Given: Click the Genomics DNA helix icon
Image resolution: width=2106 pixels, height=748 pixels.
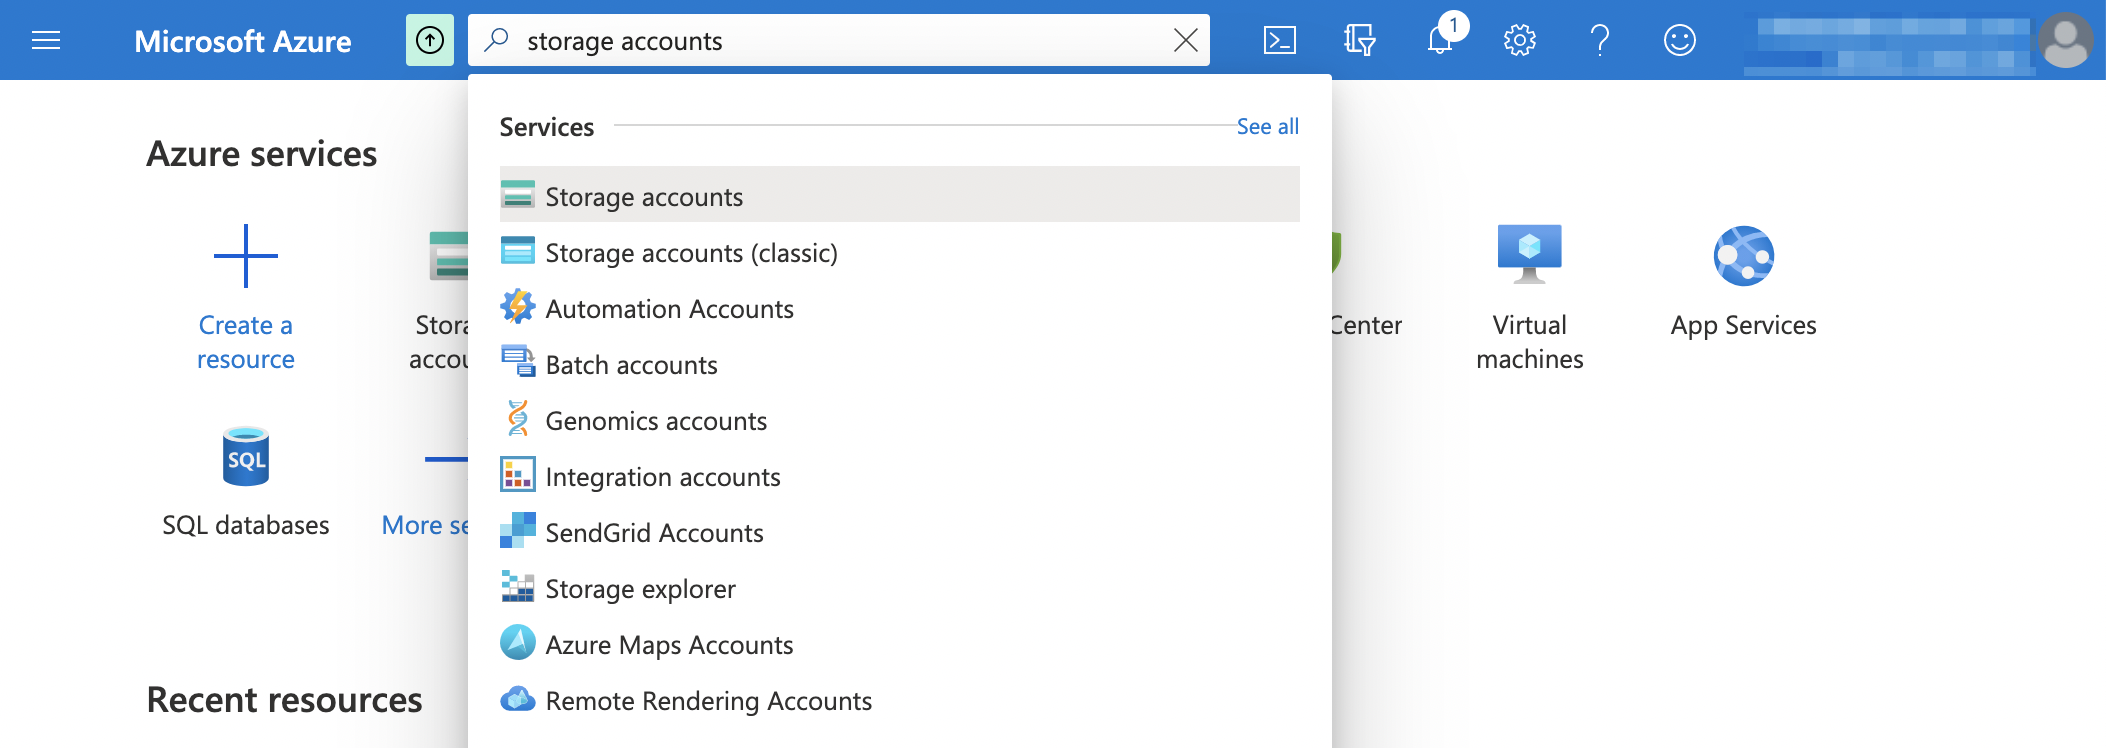Looking at the screenshot, I should tap(518, 418).
